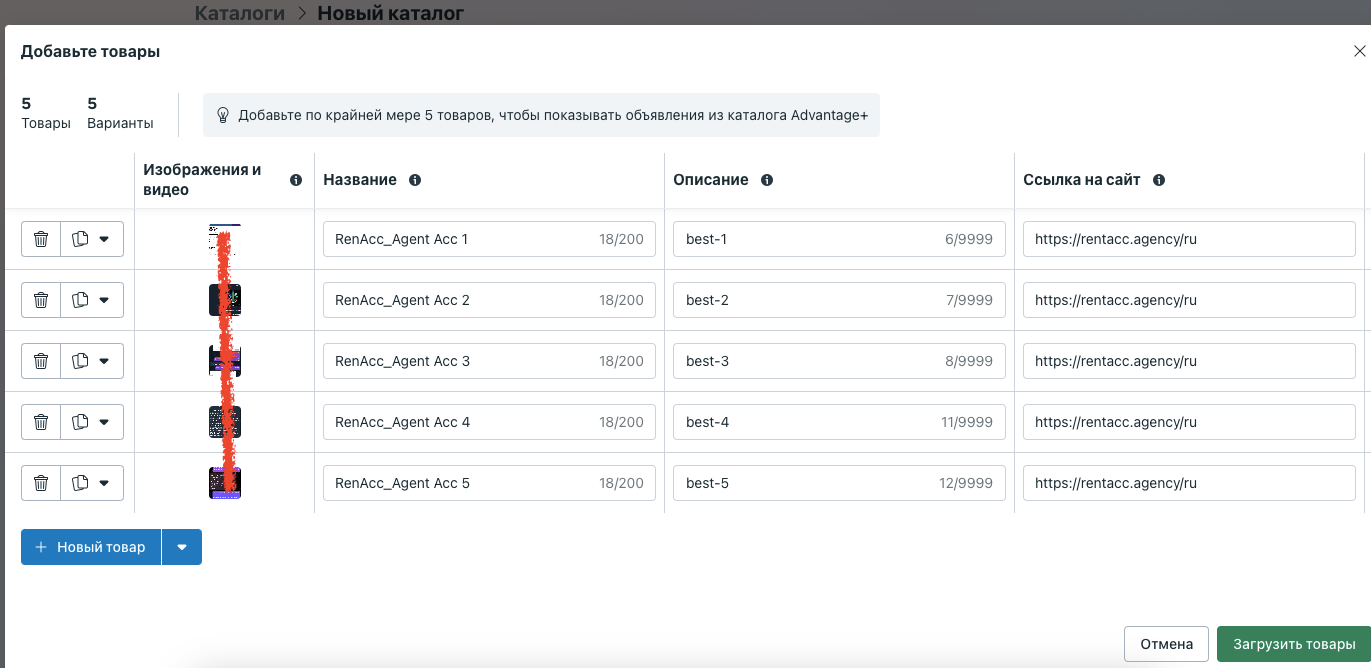Screen dimensions: 1371x668
Task: Open duplicate options for RenAcc_Agent Acc 4
Action: (92, 422)
